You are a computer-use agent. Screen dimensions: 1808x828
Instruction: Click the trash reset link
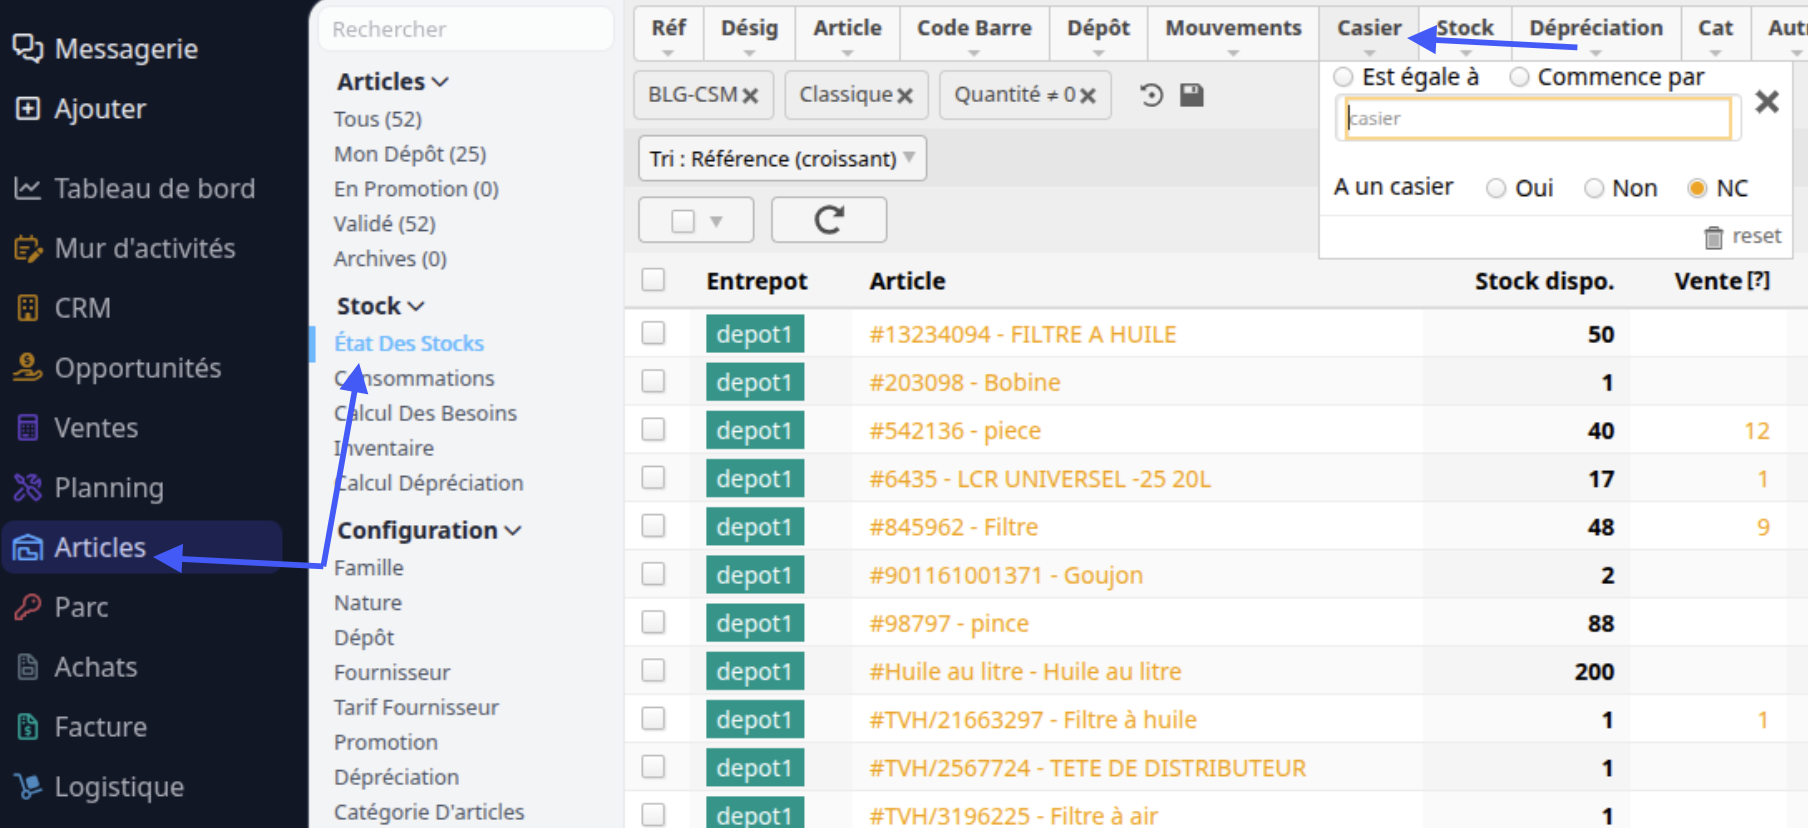tap(1743, 236)
